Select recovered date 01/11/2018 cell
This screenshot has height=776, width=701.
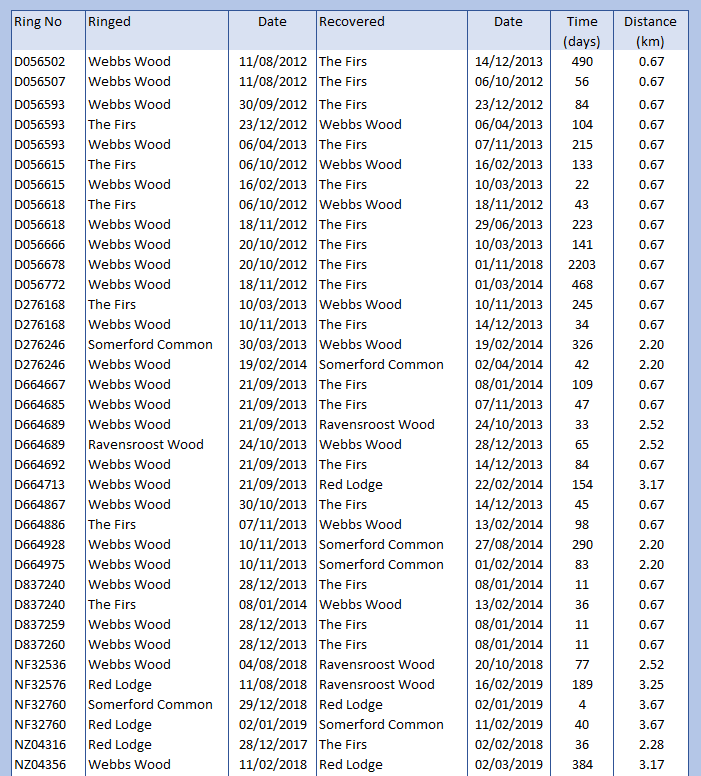[508, 265]
